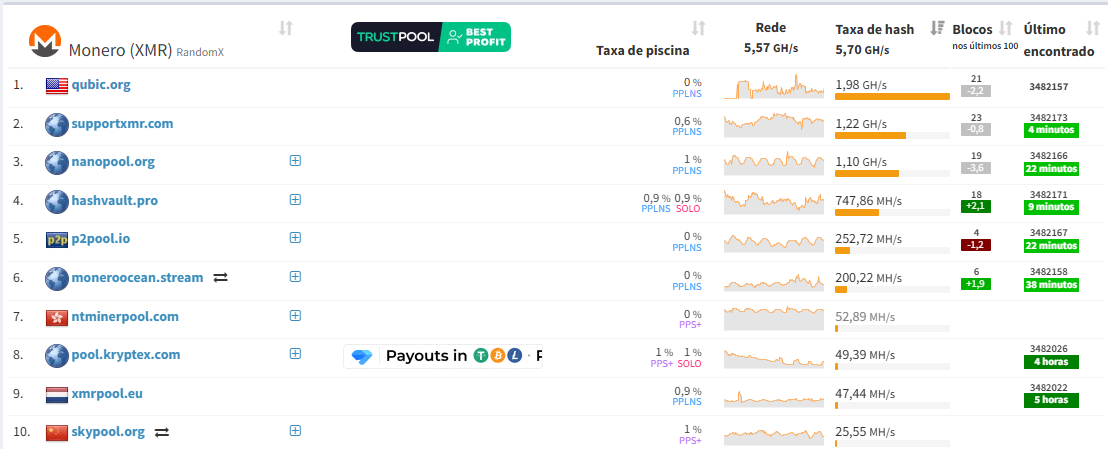
Task: Click the SOLO label in hashvault.pro row
Action: pyautogui.click(x=690, y=209)
